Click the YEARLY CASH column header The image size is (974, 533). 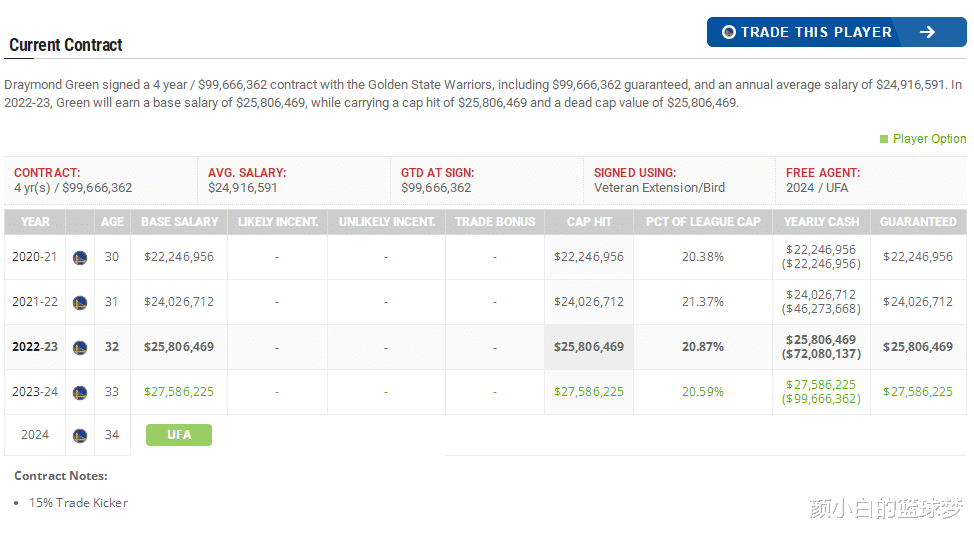821,222
